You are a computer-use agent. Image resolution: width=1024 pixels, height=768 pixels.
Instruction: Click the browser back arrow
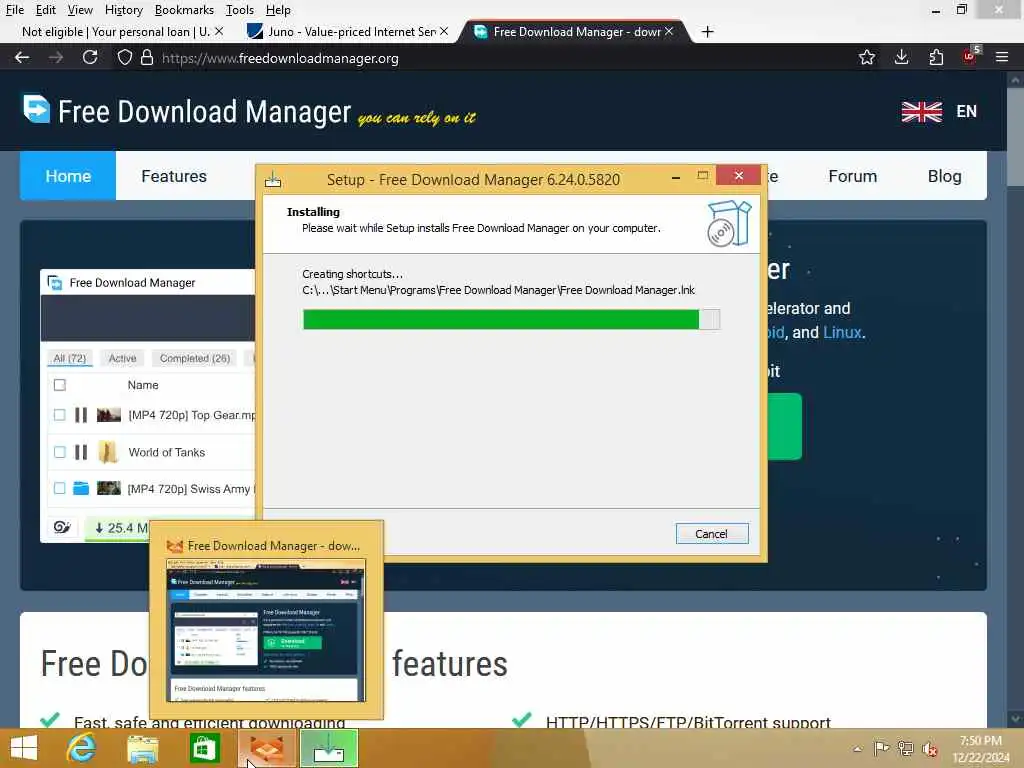tap(22, 57)
